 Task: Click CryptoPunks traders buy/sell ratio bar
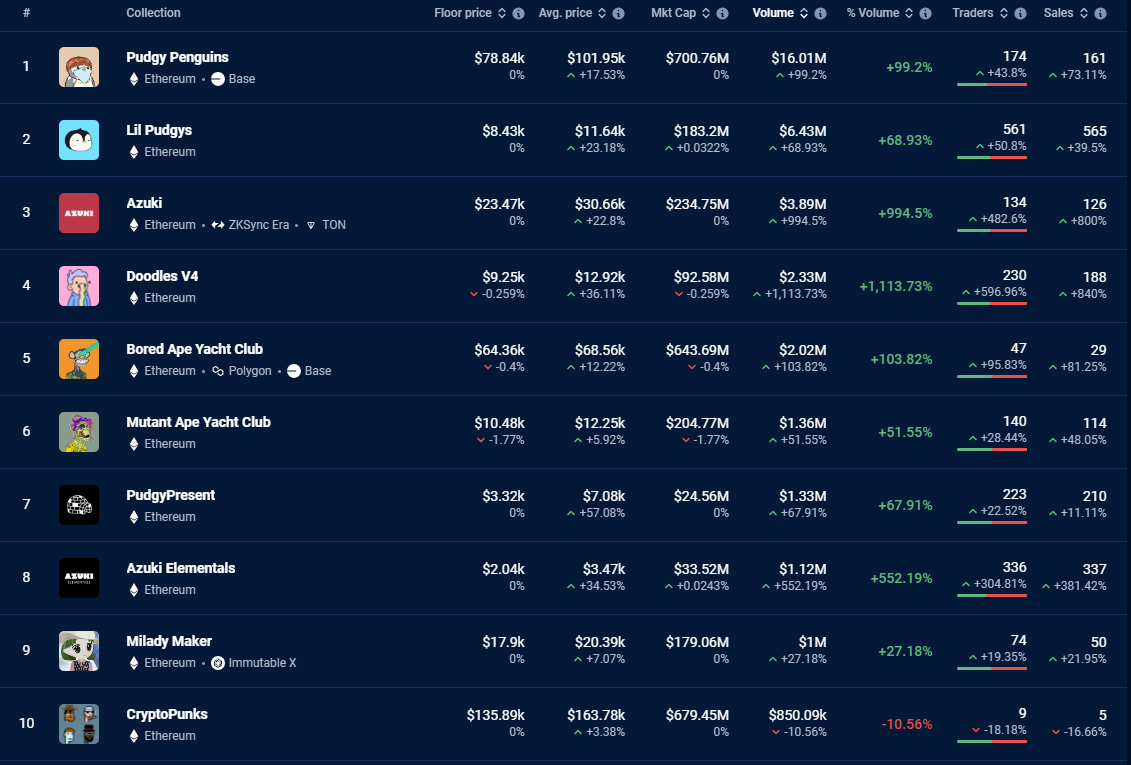tap(992, 741)
